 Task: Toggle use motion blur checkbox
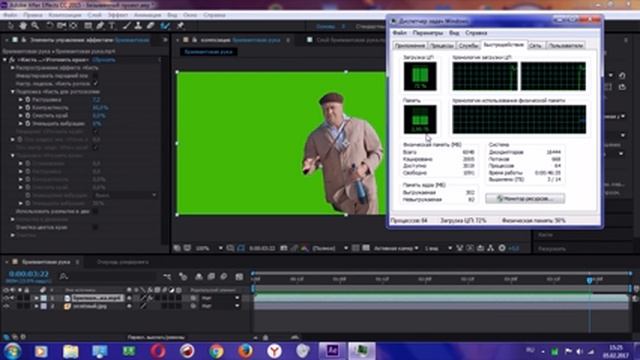click(x=95, y=211)
